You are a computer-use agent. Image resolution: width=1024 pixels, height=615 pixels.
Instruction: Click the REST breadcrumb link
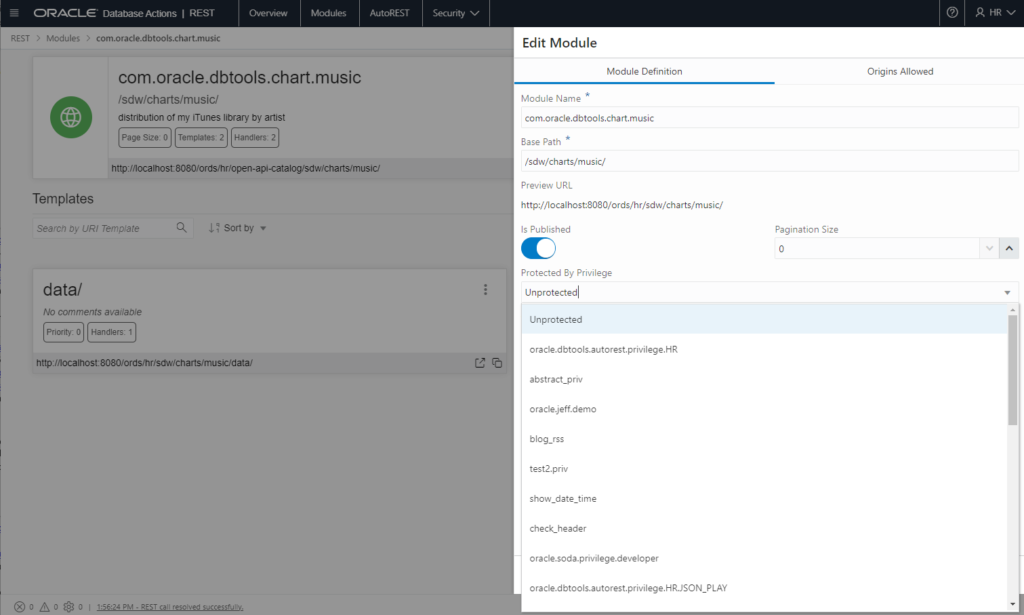(x=20, y=39)
